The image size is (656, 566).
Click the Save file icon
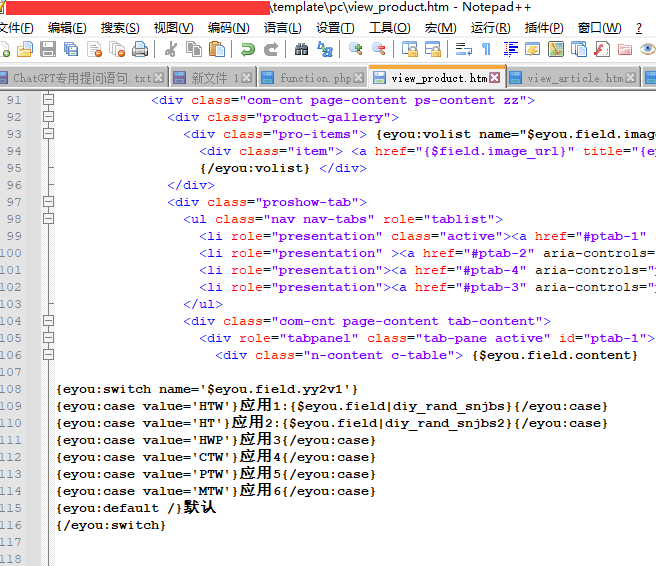[x=48, y=49]
